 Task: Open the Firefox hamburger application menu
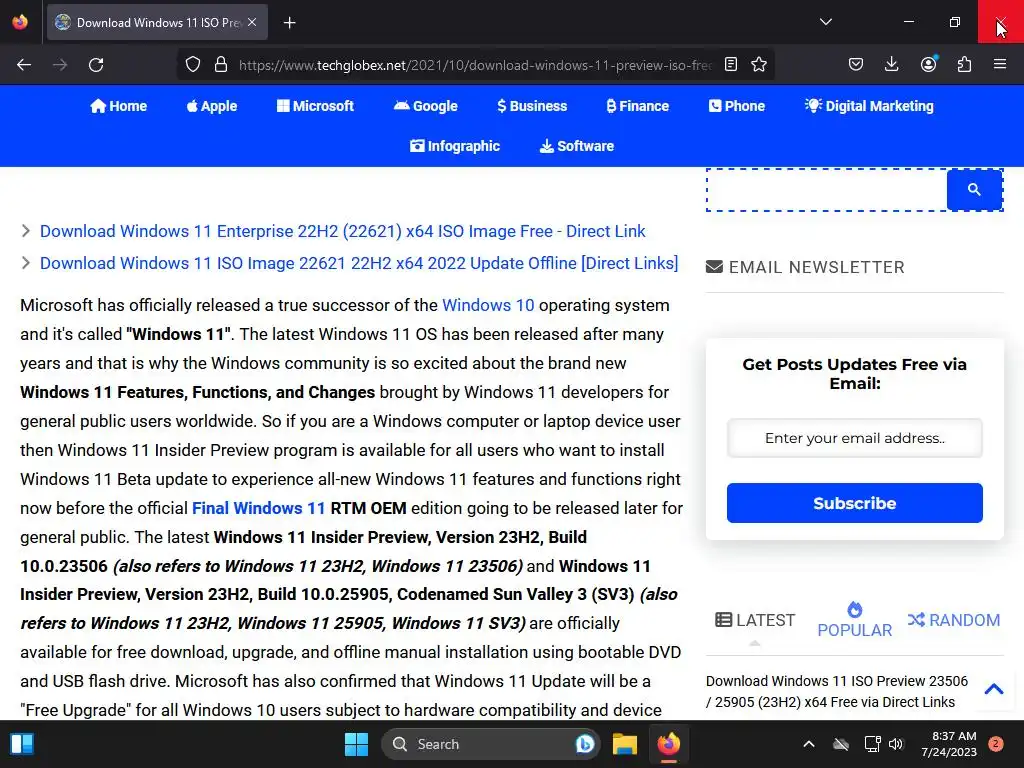1000,64
